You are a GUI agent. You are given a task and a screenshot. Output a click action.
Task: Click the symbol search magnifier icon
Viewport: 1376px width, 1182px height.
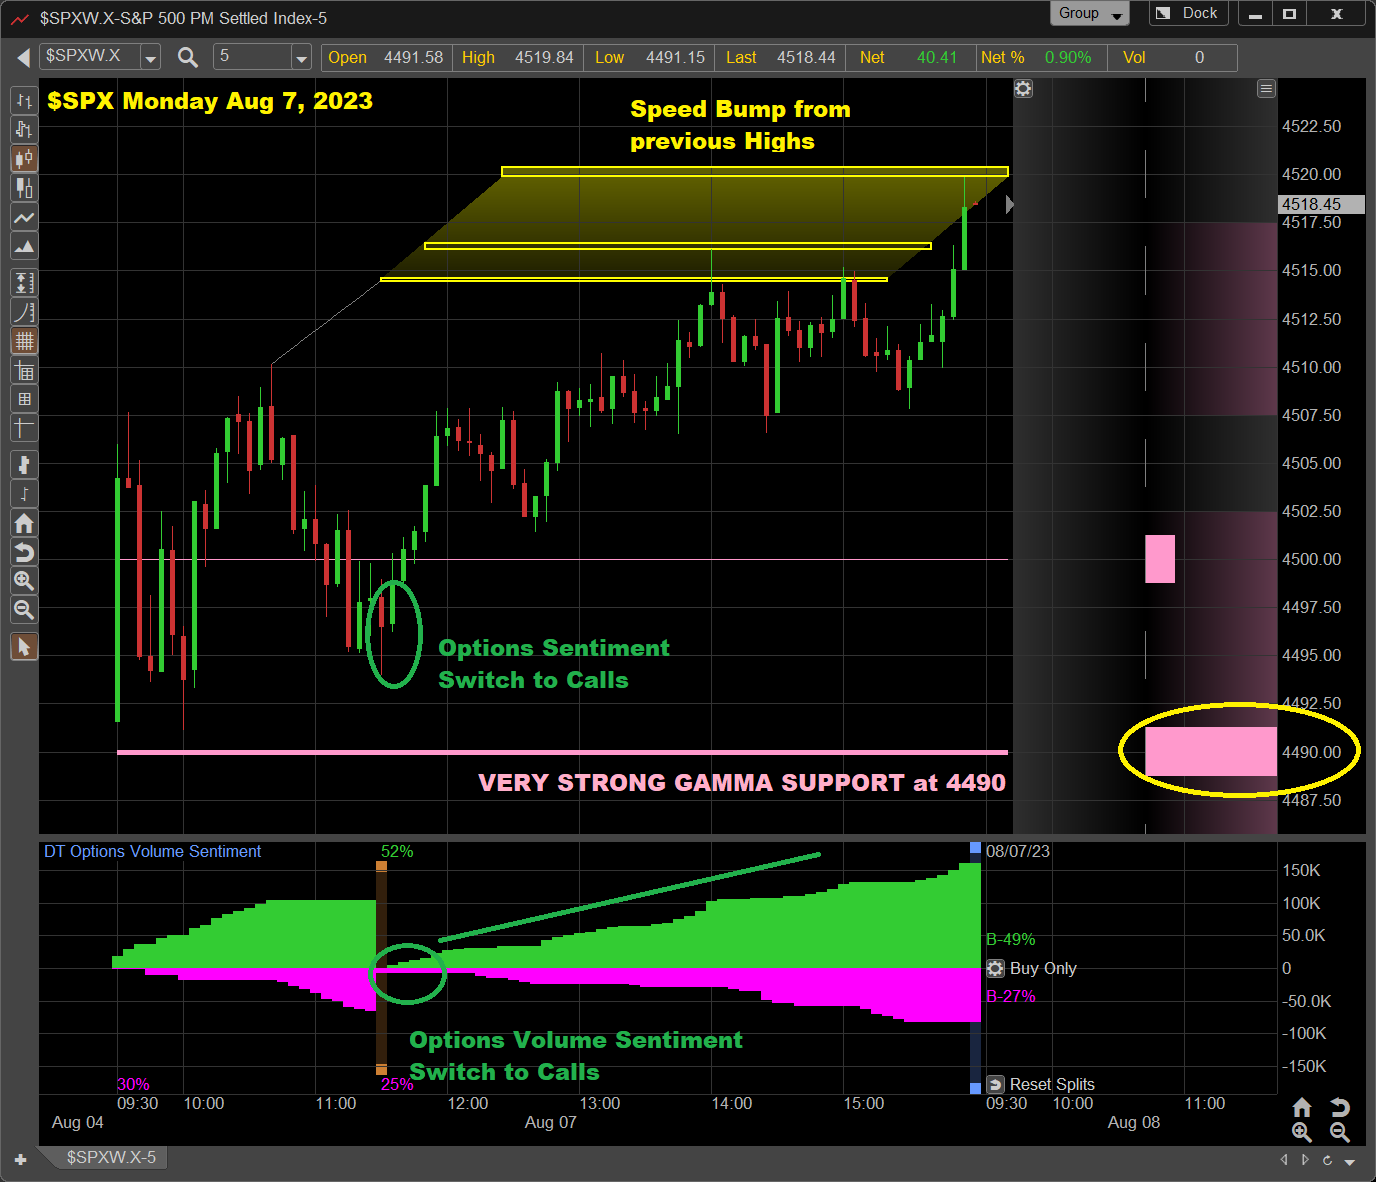coord(187,57)
